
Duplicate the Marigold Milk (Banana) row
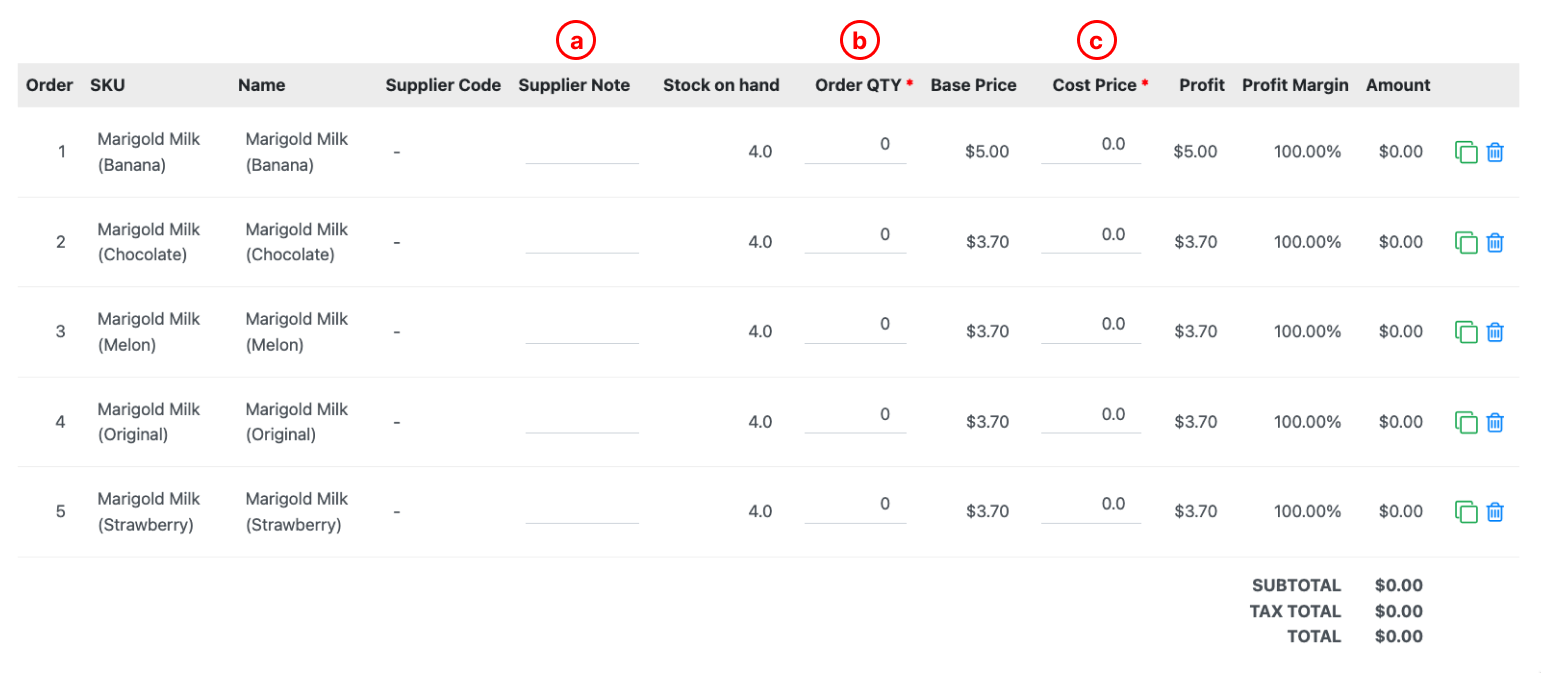coord(1466,152)
